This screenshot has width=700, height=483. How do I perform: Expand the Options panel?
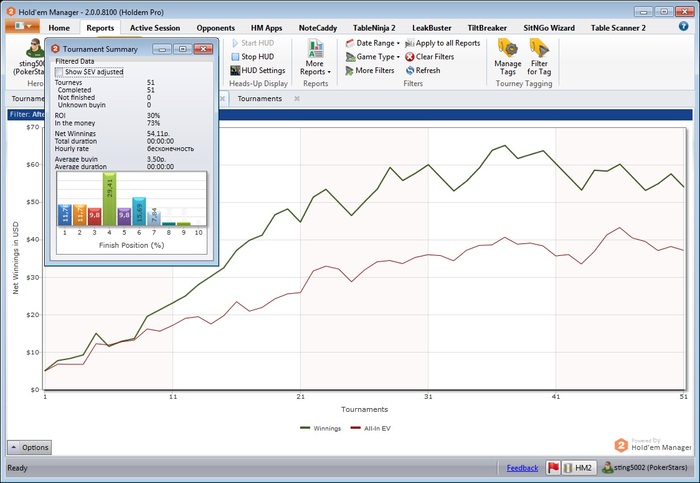tap(29, 447)
